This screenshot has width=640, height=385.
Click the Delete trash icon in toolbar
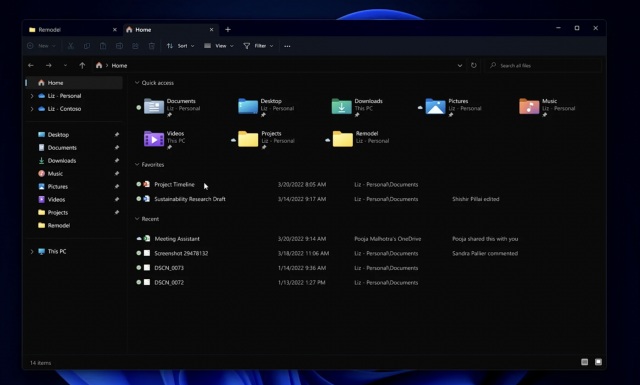[x=151, y=46]
